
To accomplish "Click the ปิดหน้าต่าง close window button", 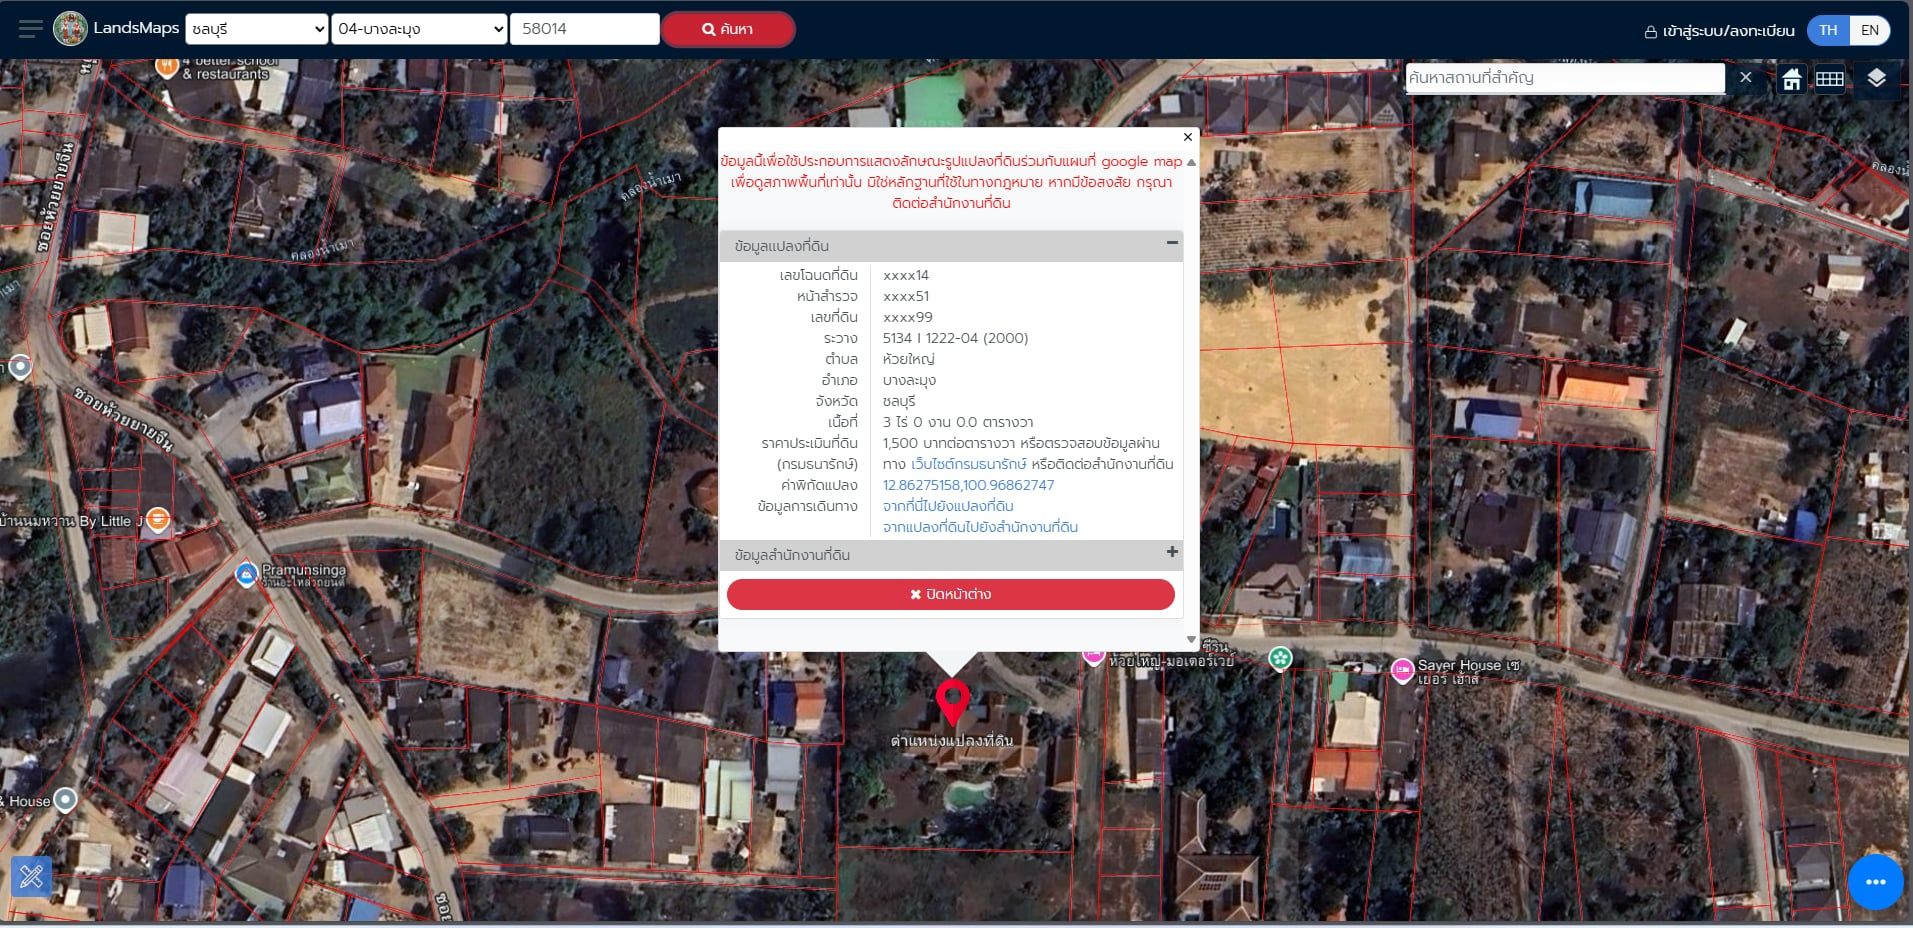I will [950, 594].
